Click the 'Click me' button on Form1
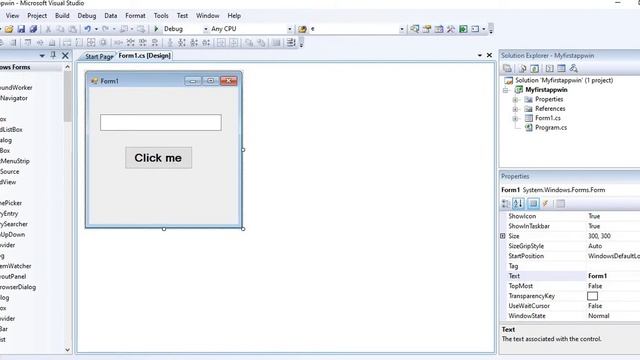640x360 pixels. pos(158,158)
